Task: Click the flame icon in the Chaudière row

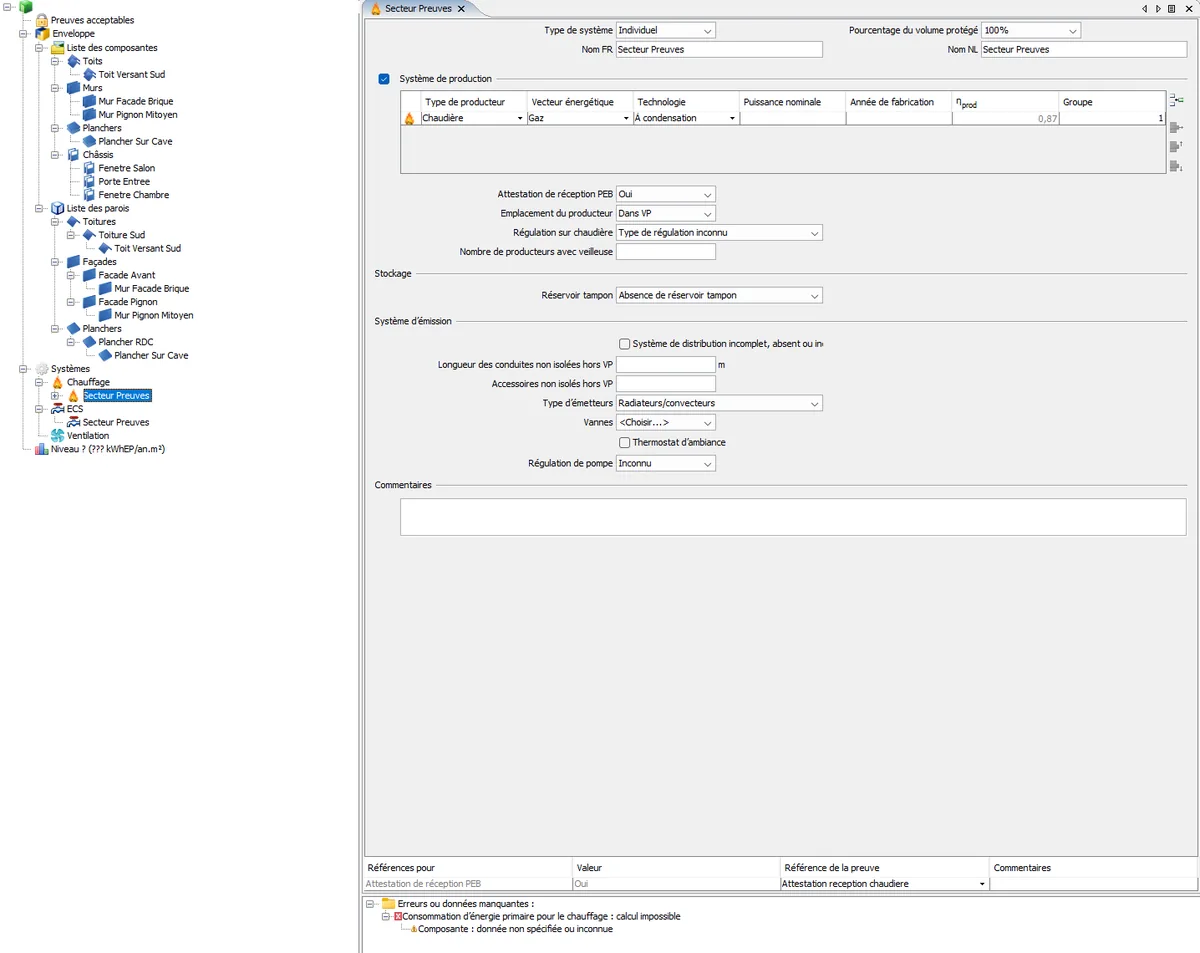Action: pyautogui.click(x=409, y=119)
